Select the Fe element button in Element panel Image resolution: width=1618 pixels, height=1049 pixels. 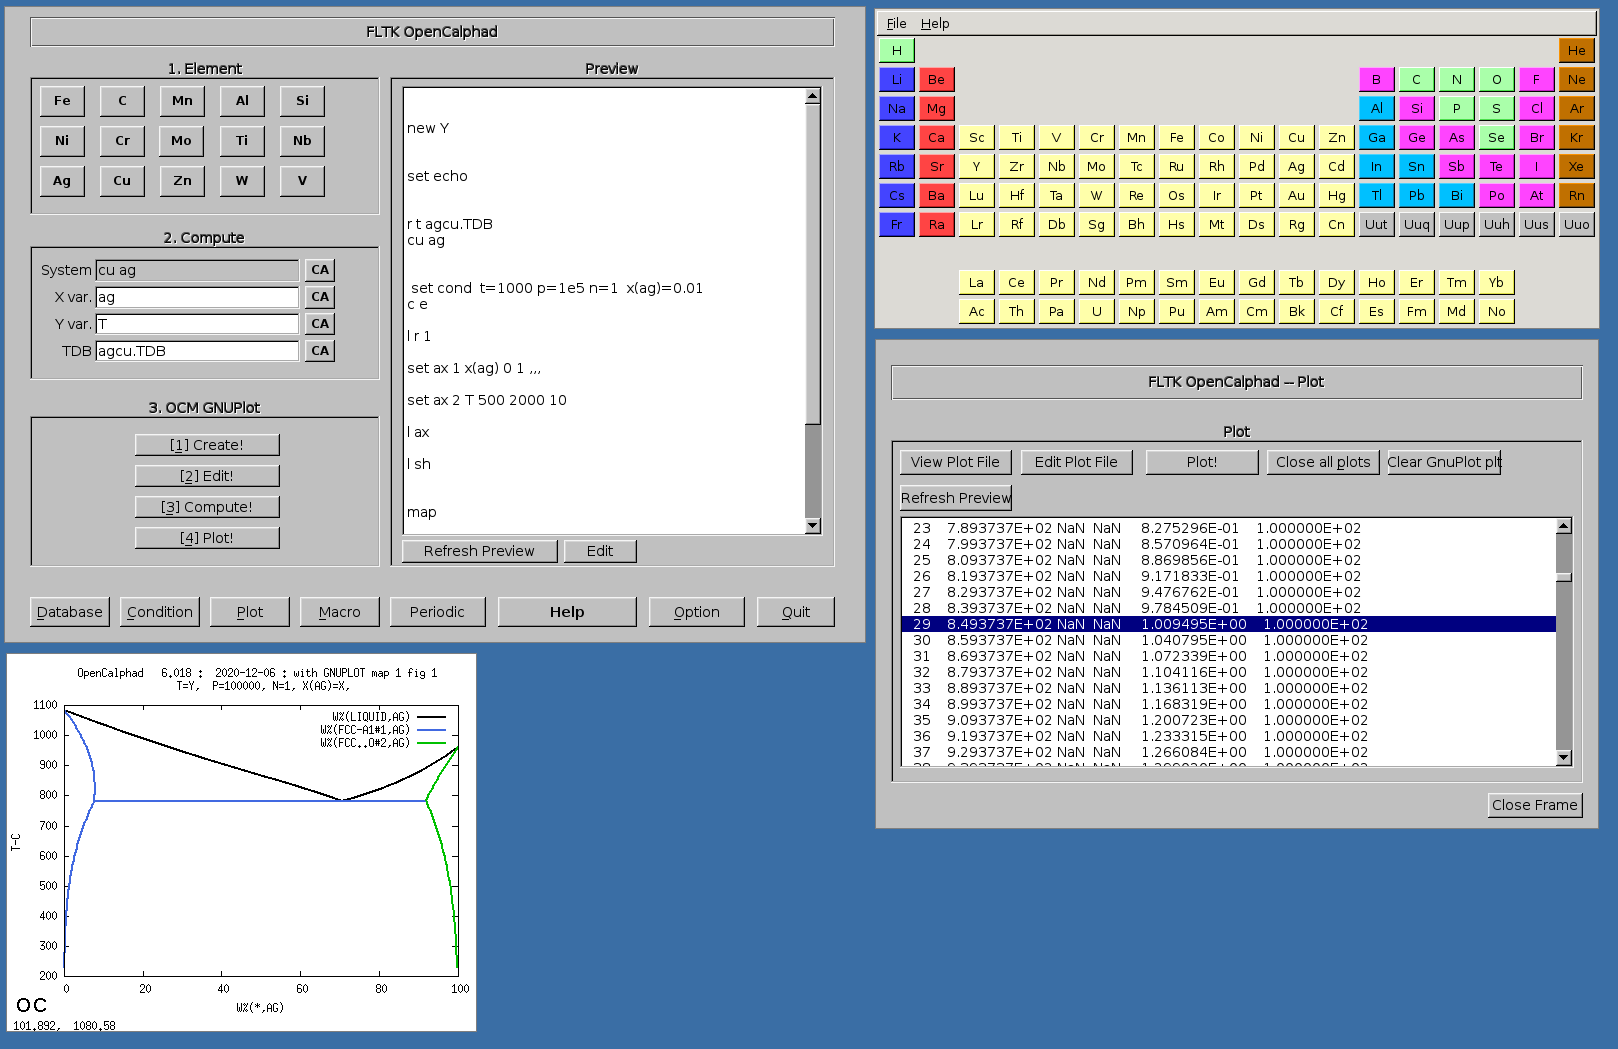[x=62, y=101]
